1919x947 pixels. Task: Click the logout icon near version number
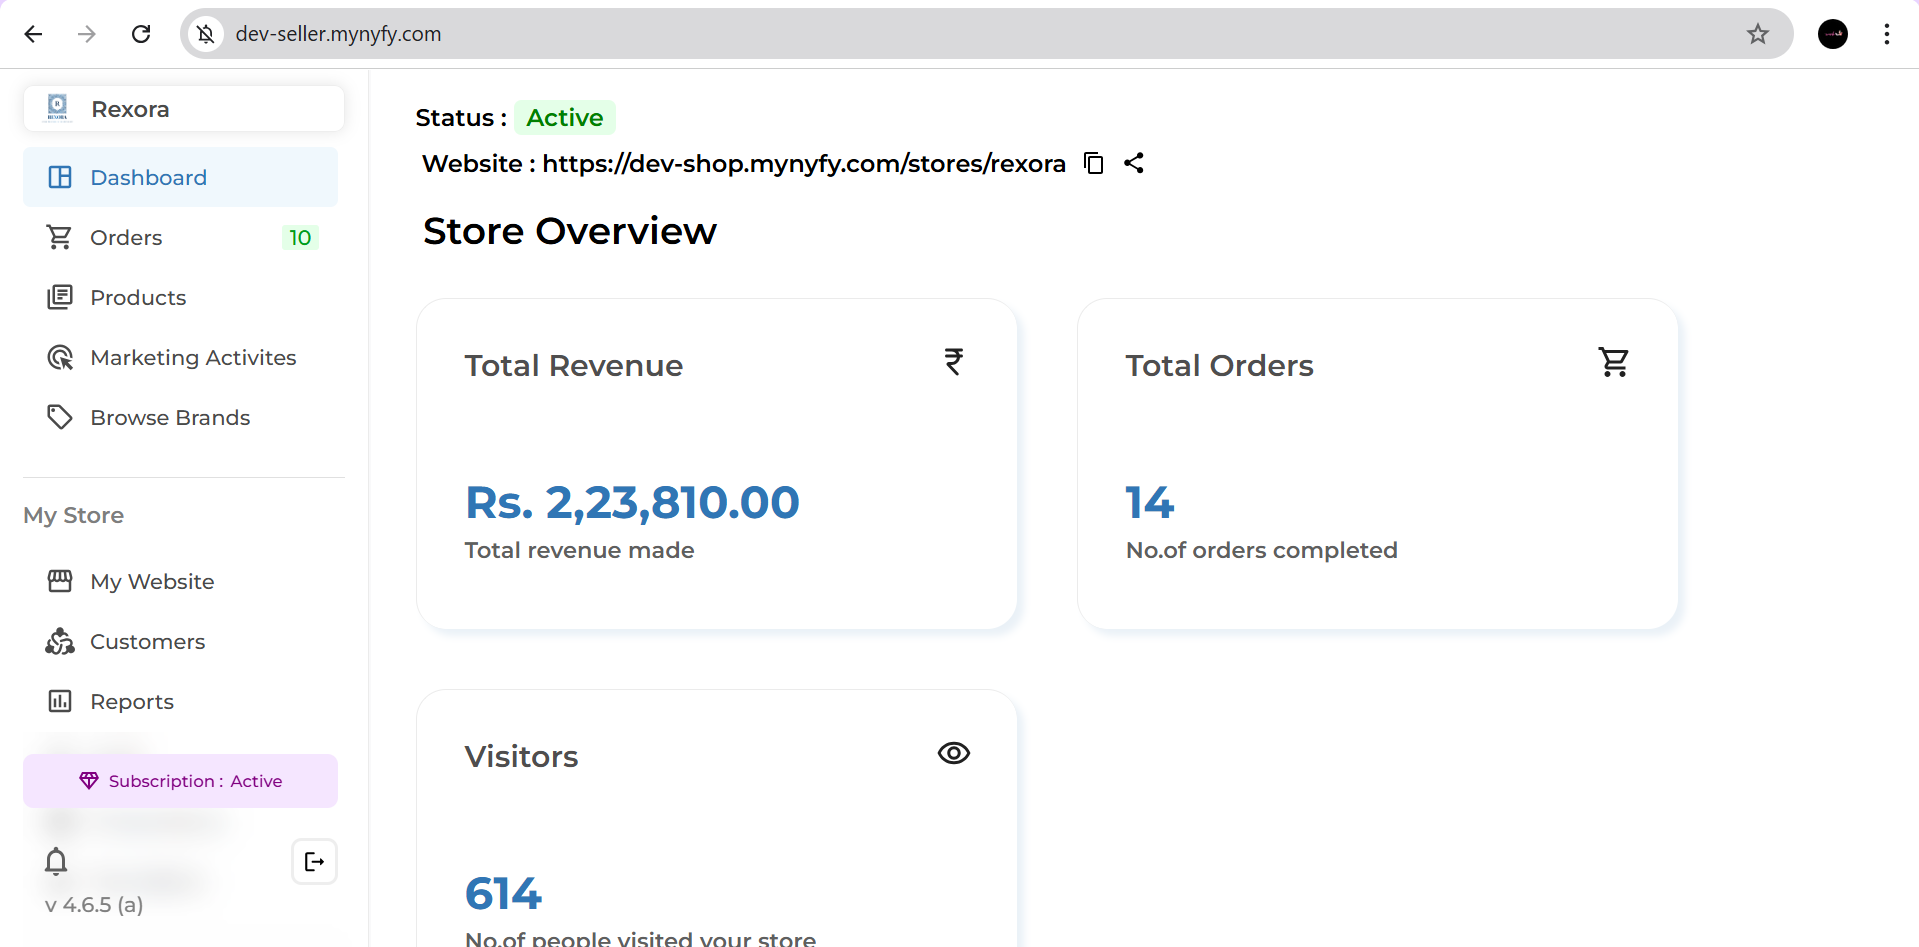314,861
